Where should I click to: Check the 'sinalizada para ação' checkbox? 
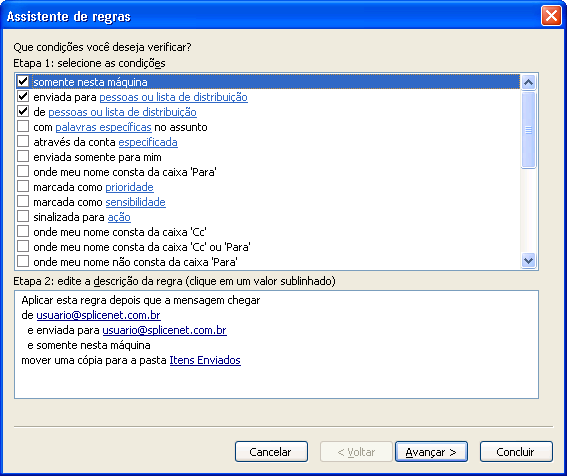point(23,216)
